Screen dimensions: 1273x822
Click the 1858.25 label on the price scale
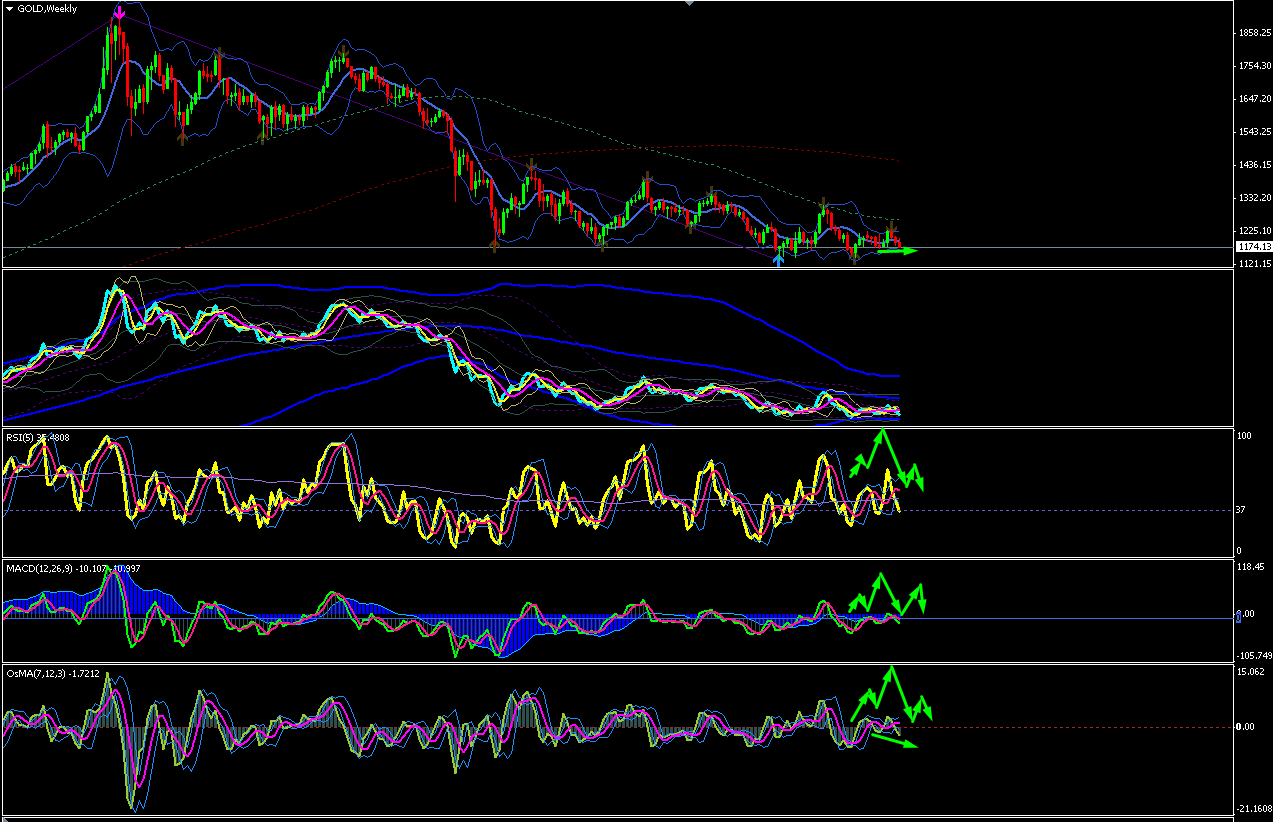(1254, 33)
